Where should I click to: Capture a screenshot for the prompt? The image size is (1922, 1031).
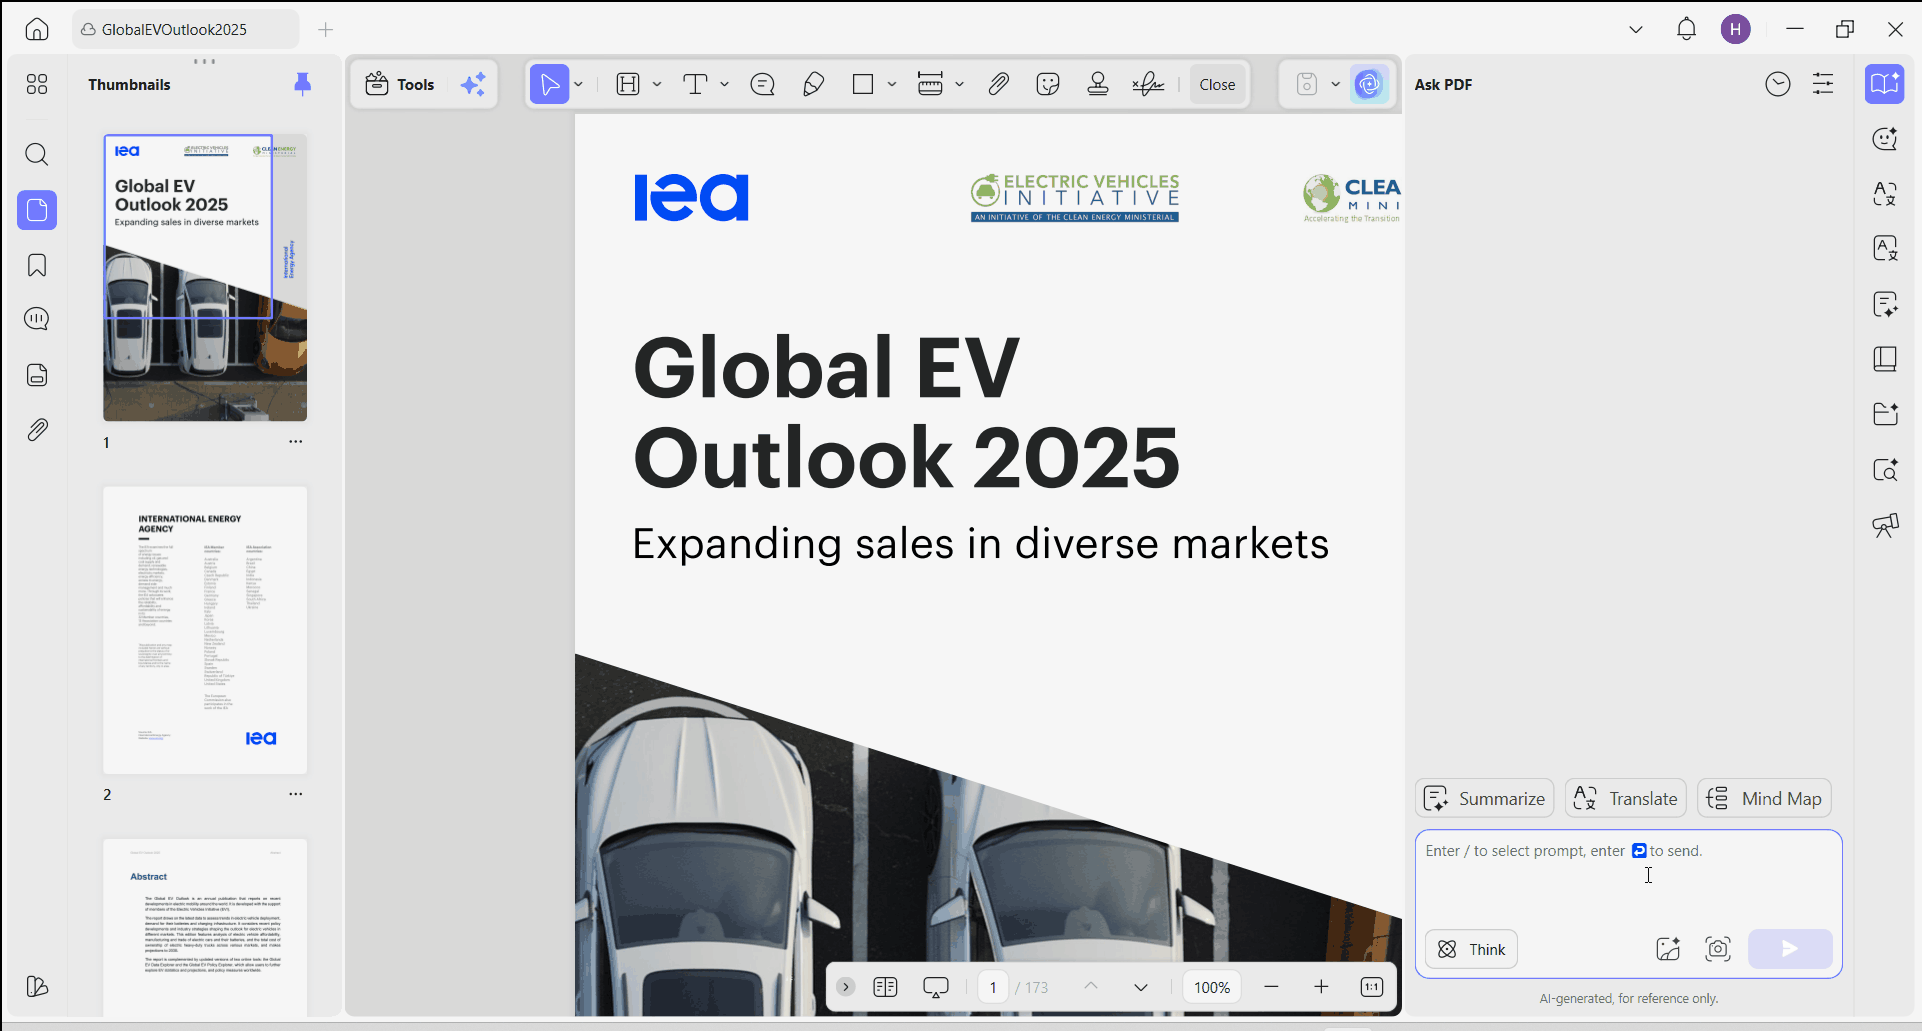point(1718,949)
